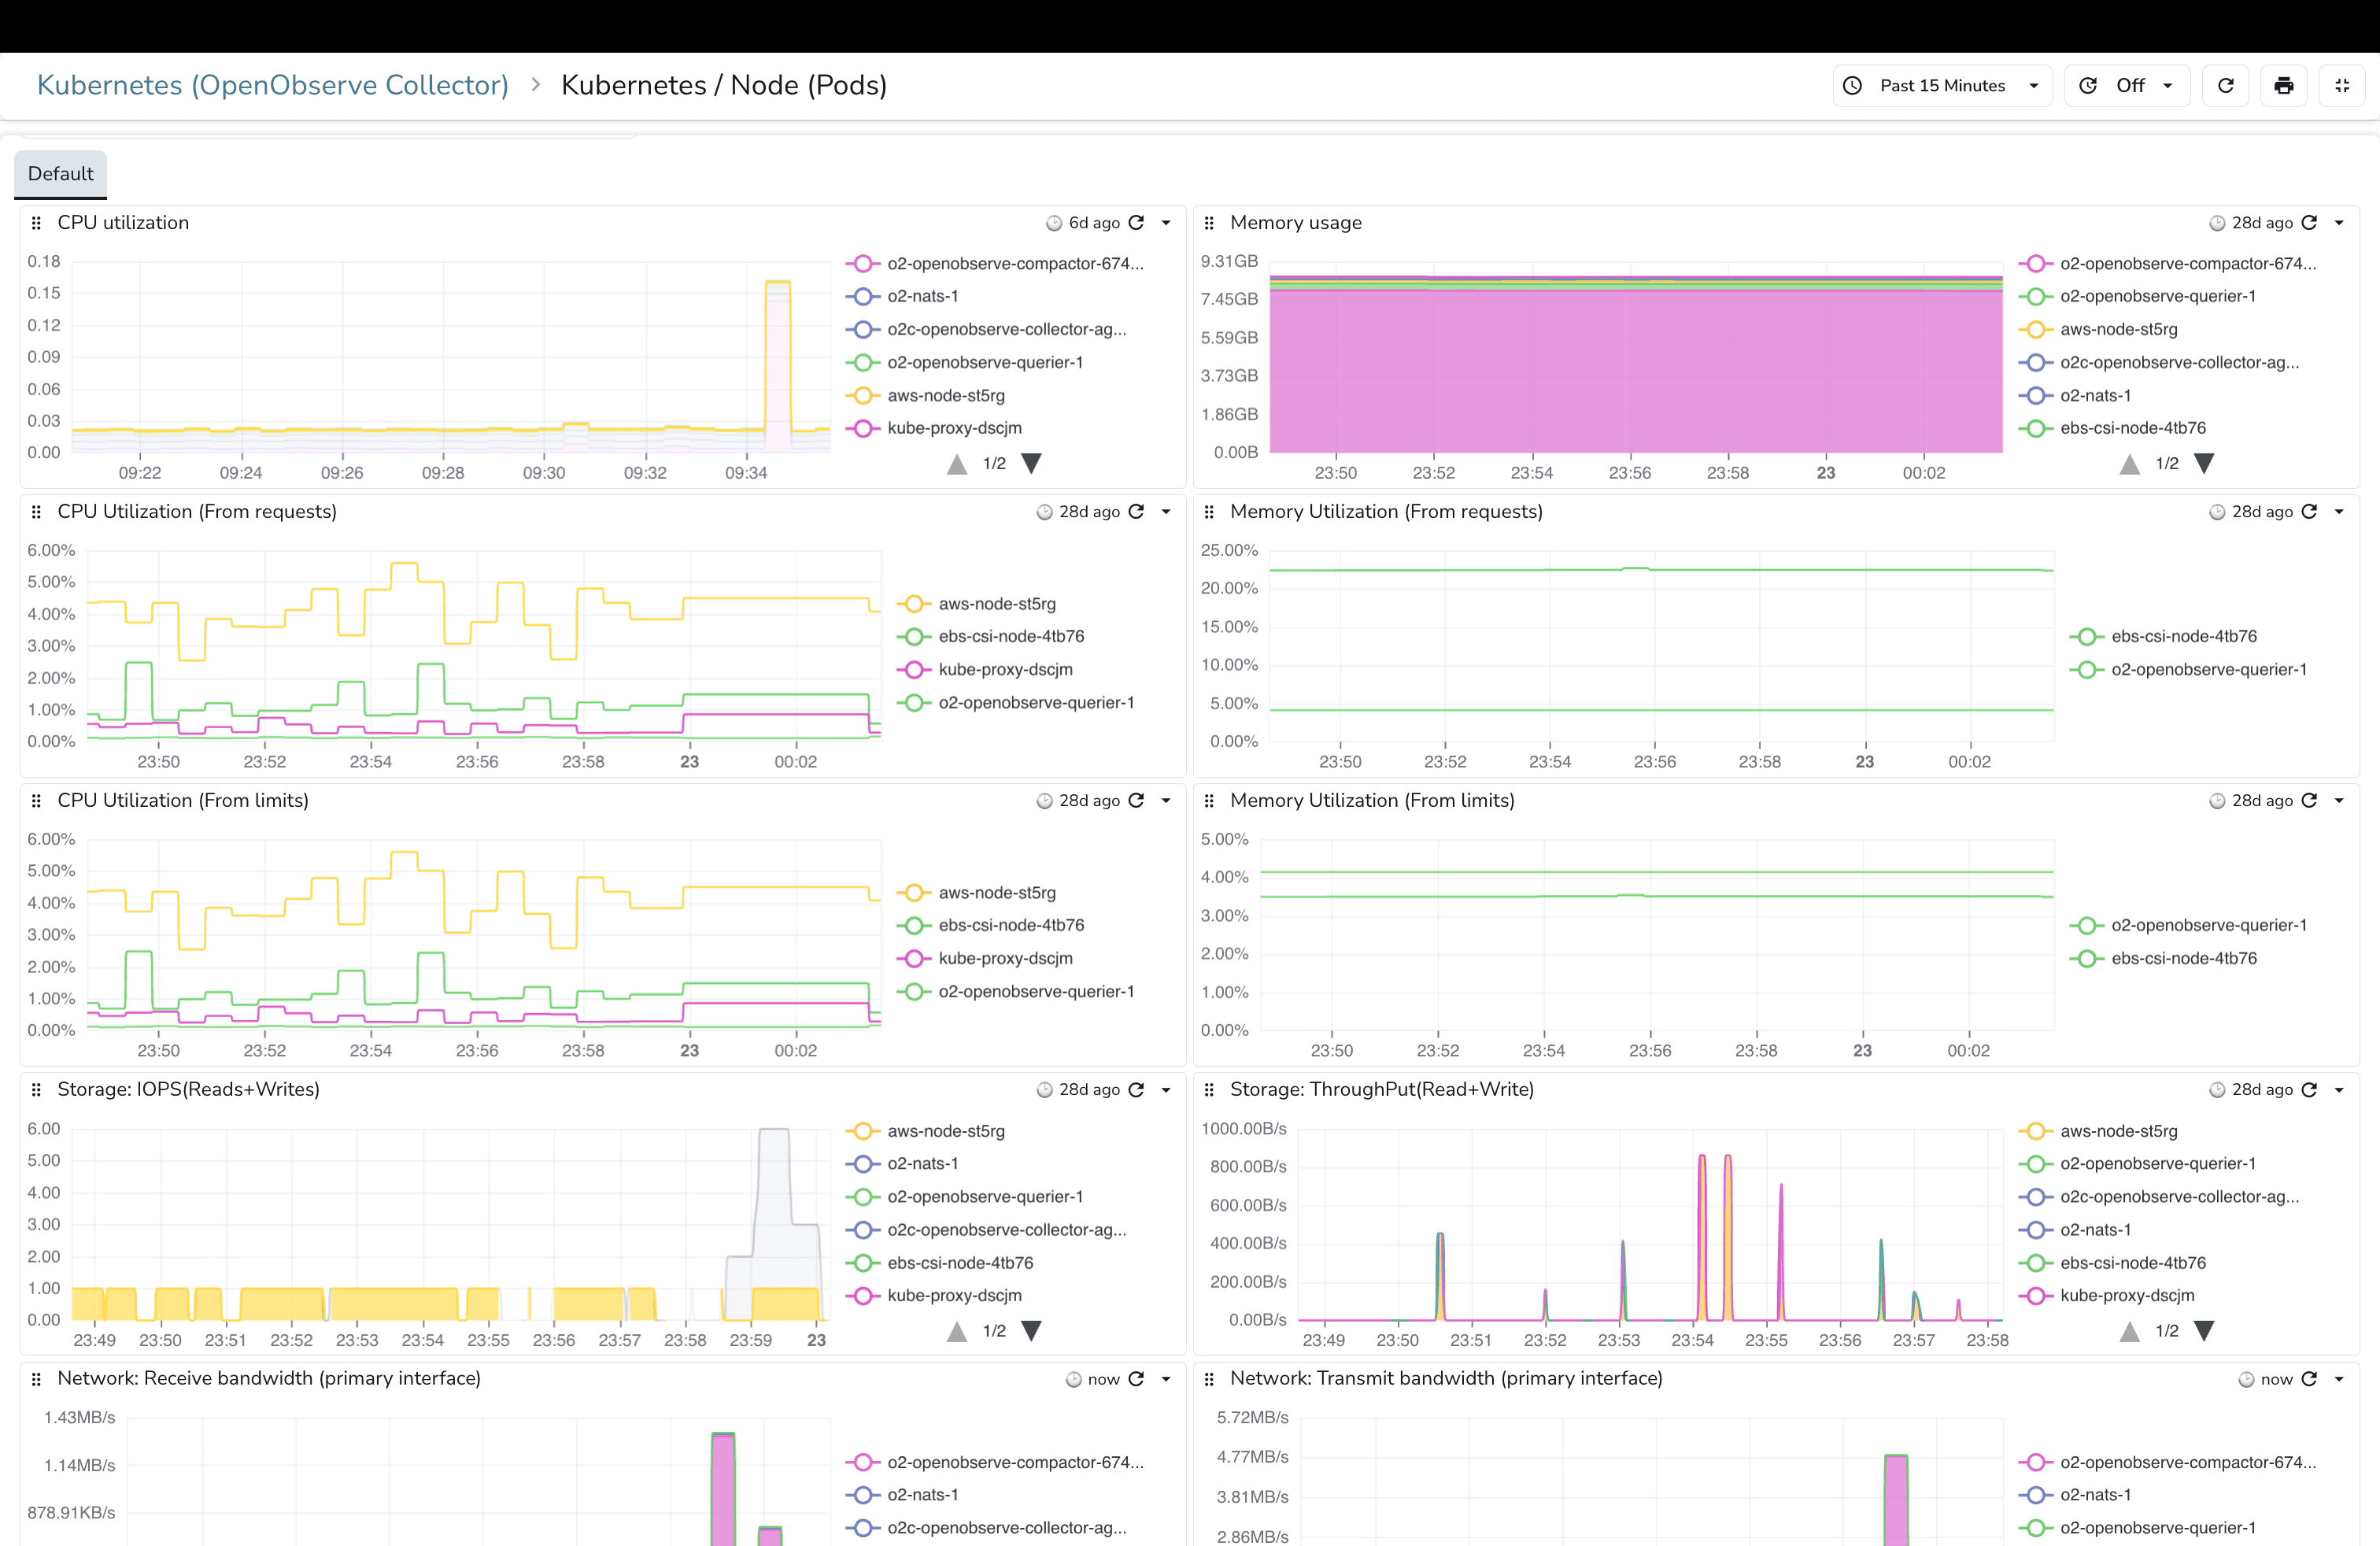
Task: Refresh the entire dashboard via toolbar icon
Action: point(2225,85)
